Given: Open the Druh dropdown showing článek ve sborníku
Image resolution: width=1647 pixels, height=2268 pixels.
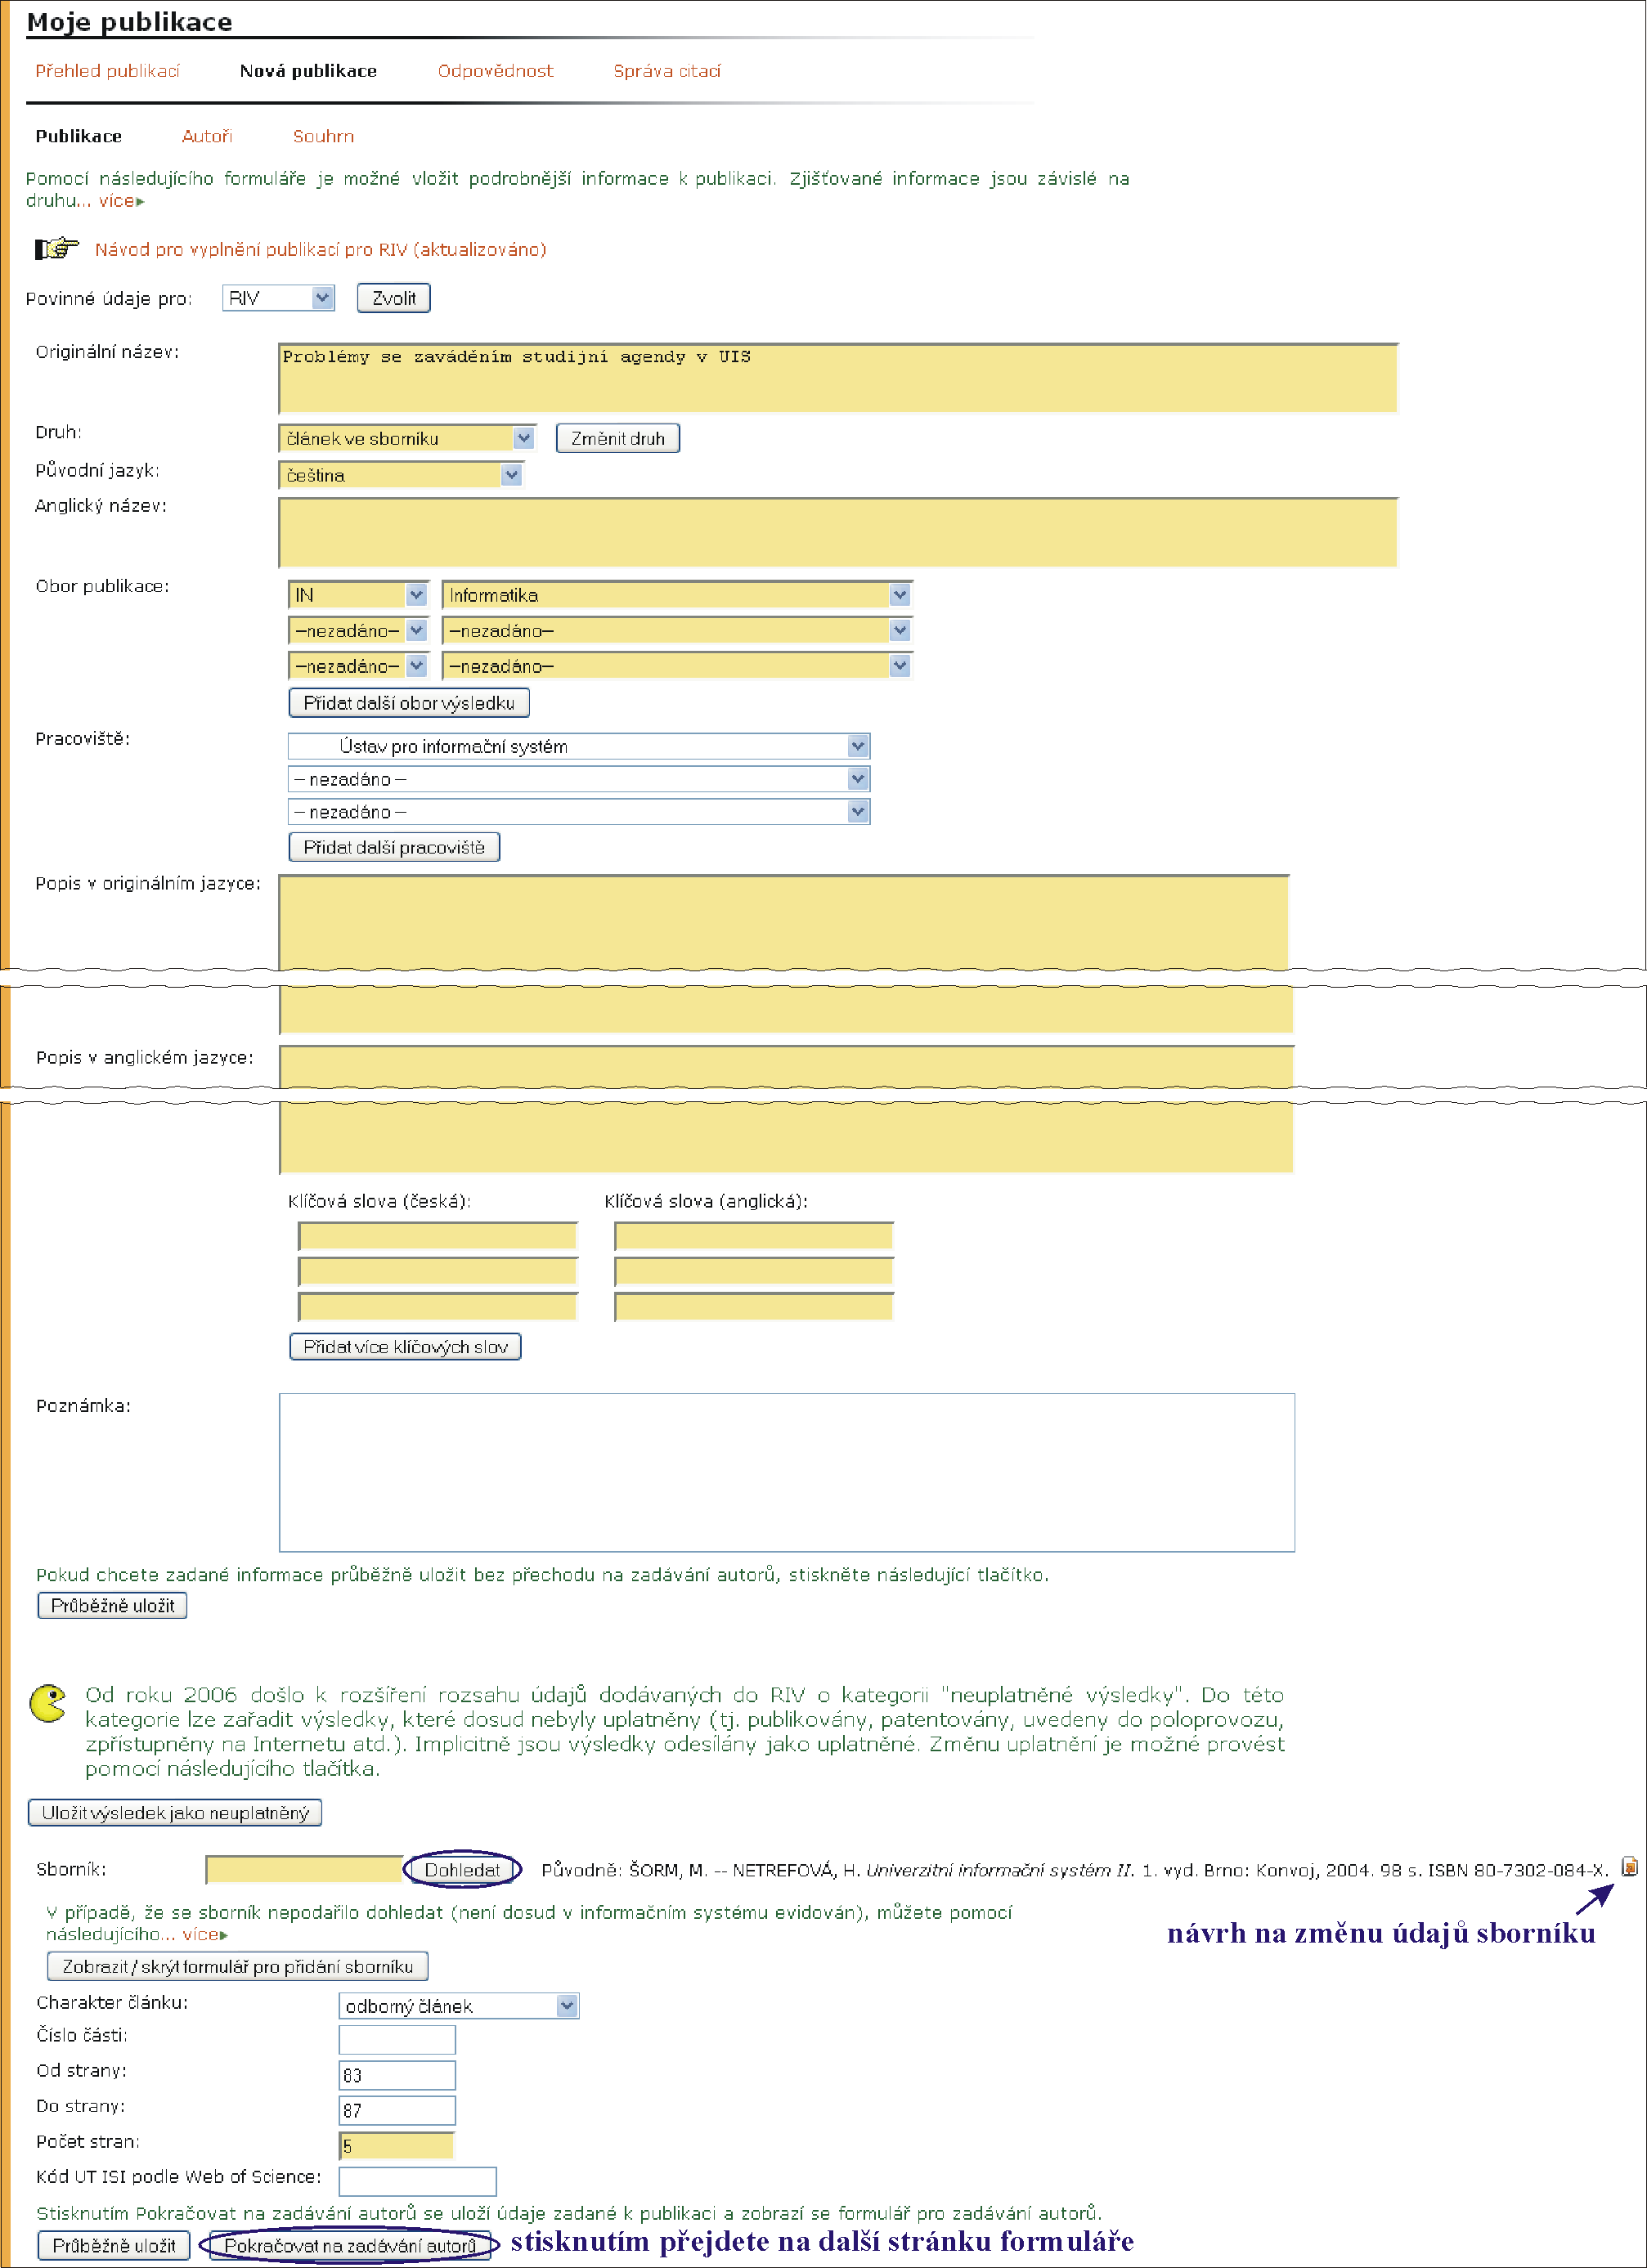Looking at the screenshot, I should click(407, 438).
